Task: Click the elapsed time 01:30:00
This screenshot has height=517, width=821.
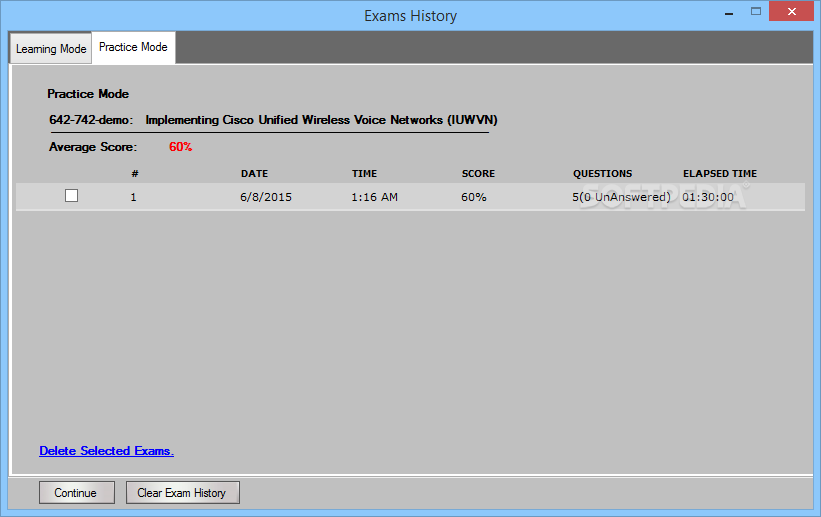Action: 708,197
